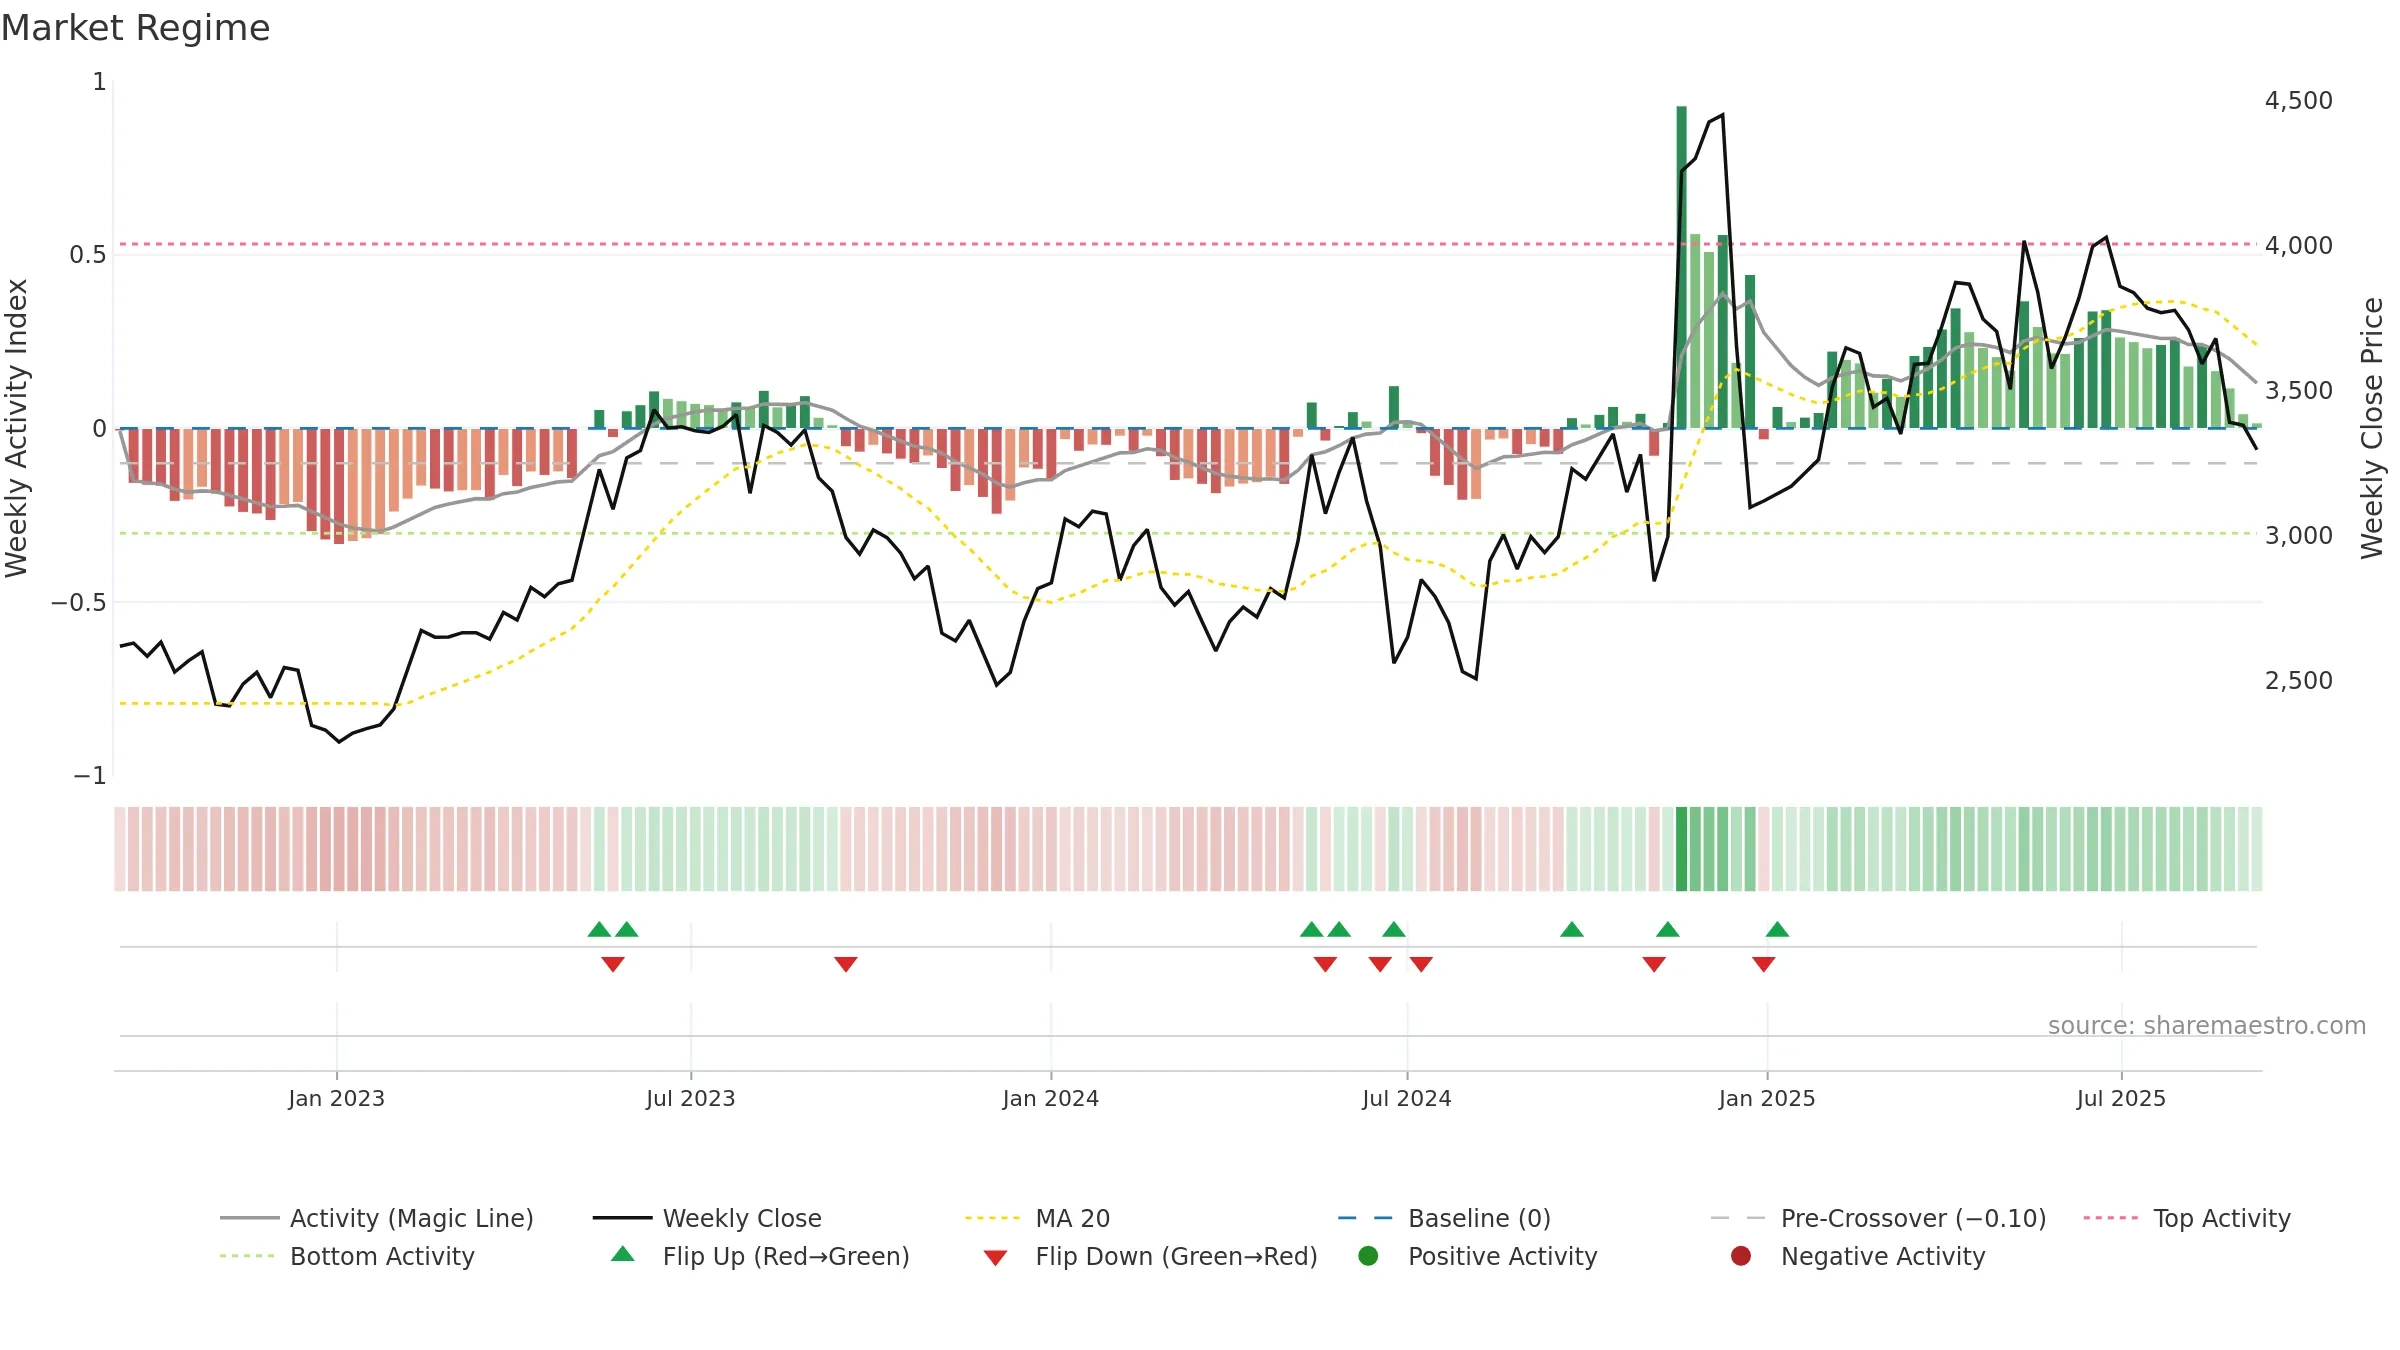This screenshot has height=1350, width=2400.
Task: Click the 2,500 price axis tick
Action: pos(2299,680)
